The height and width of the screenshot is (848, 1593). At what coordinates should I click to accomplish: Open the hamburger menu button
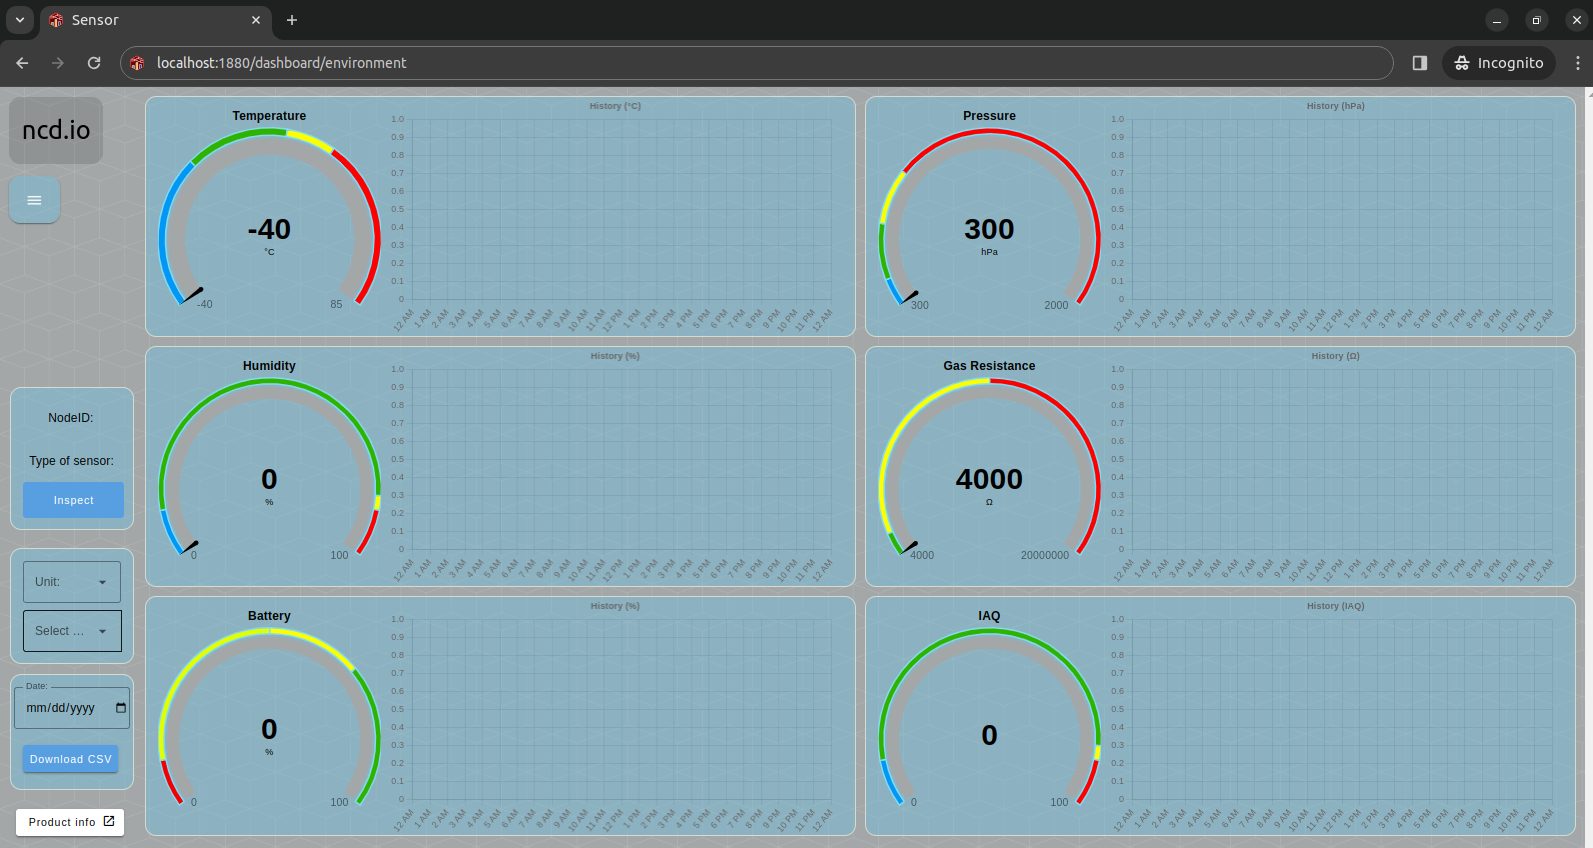coord(34,200)
